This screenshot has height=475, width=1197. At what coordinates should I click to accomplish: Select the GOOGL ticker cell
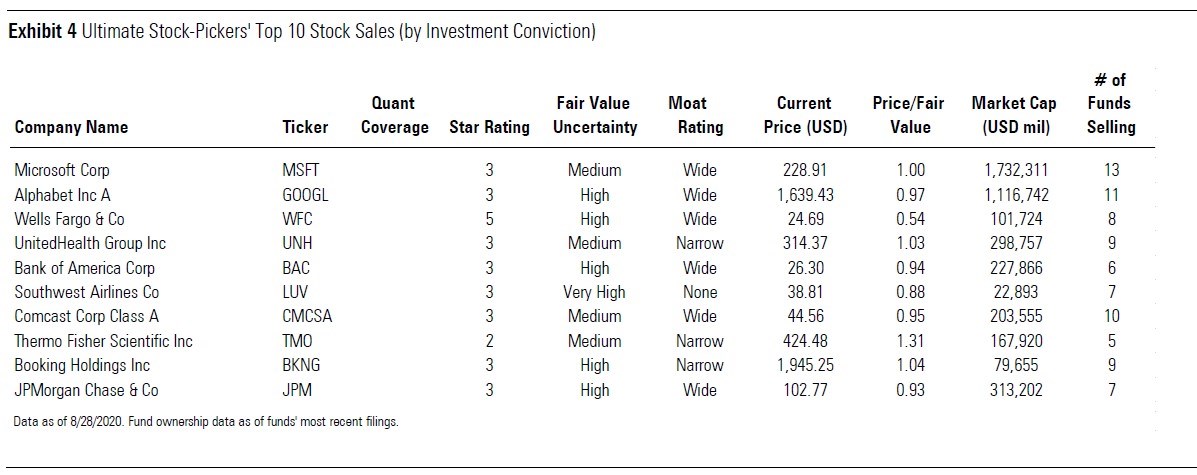(305, 195)
